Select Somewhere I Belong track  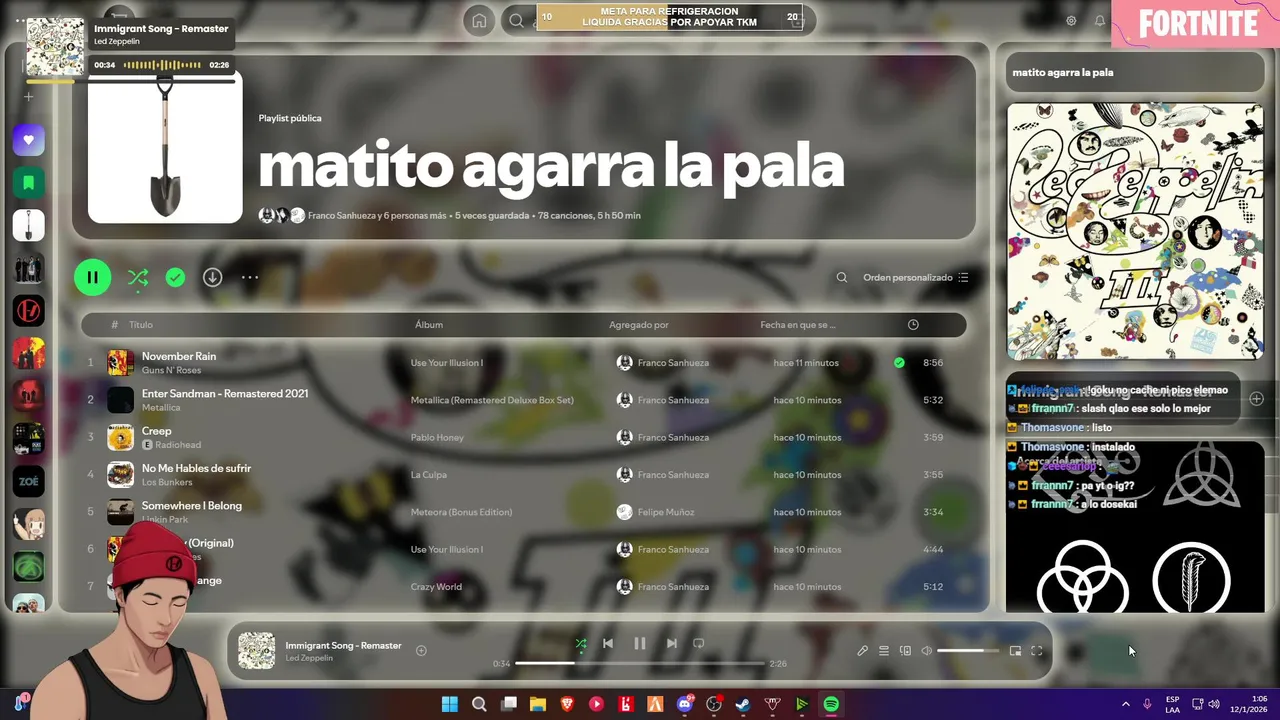pyautogui.click(x=524, y=511)
